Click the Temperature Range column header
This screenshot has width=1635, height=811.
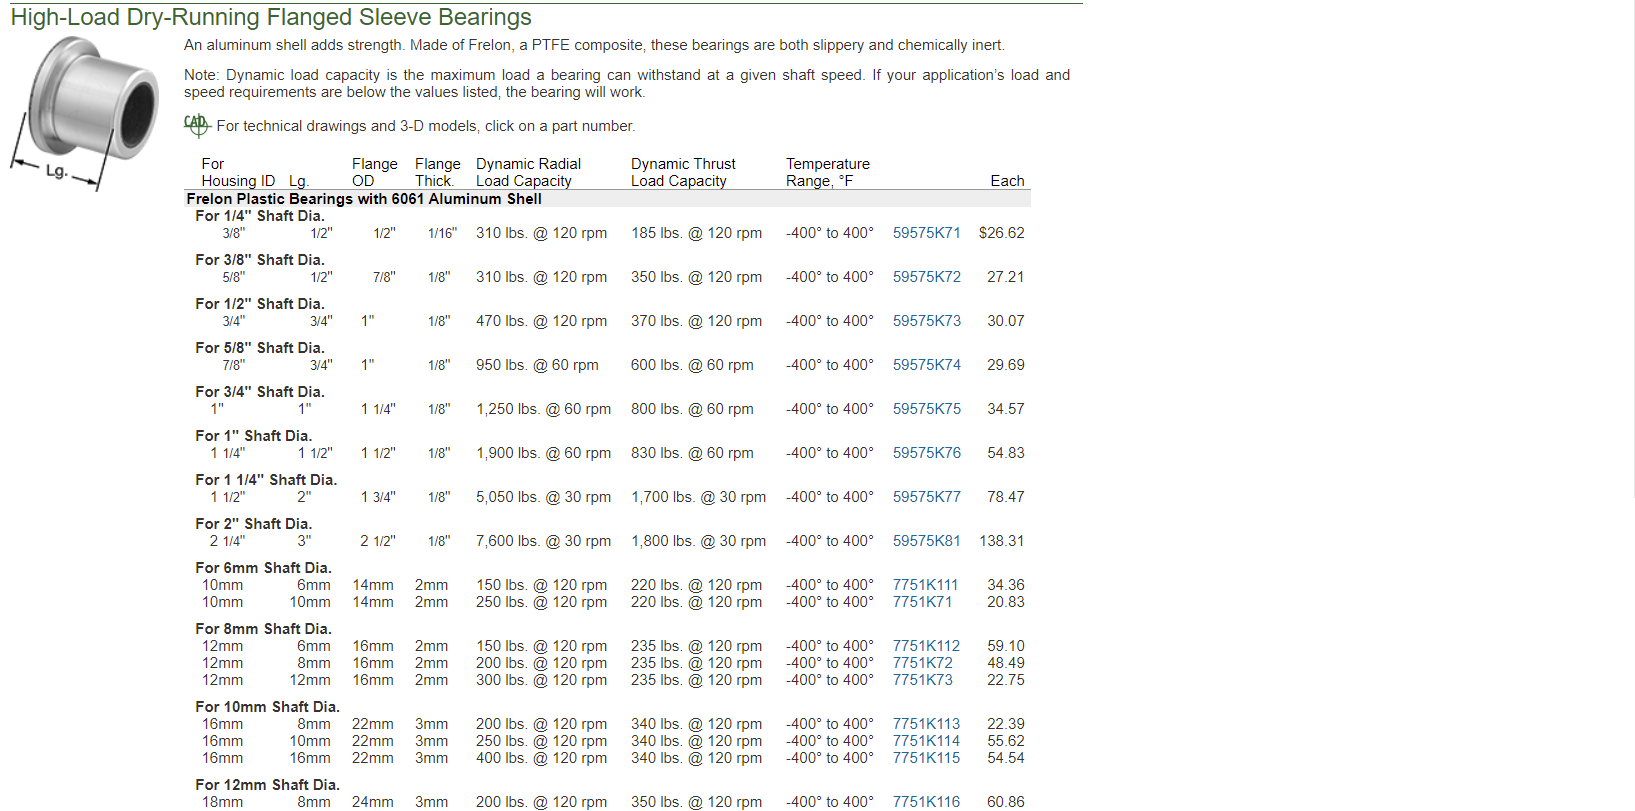(828, 172)
